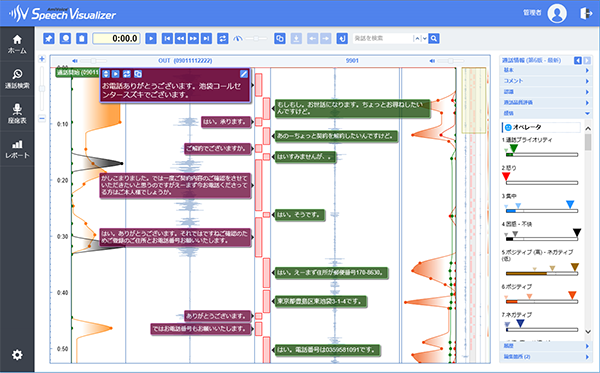
Task: Jump to the next search result
Action: [424, 38]
